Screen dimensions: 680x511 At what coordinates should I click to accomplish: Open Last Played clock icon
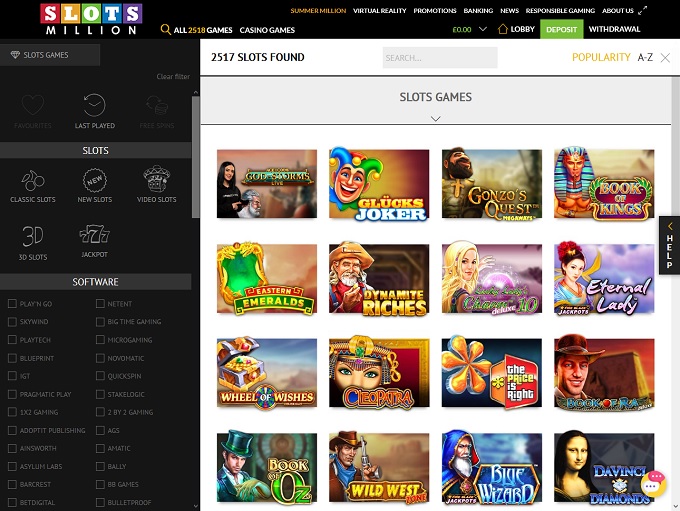(95, 108)
